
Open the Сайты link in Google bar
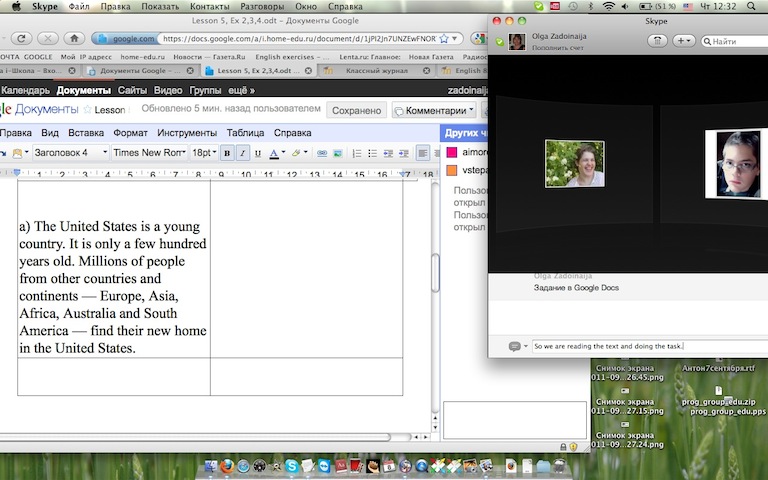coord(132,91)
